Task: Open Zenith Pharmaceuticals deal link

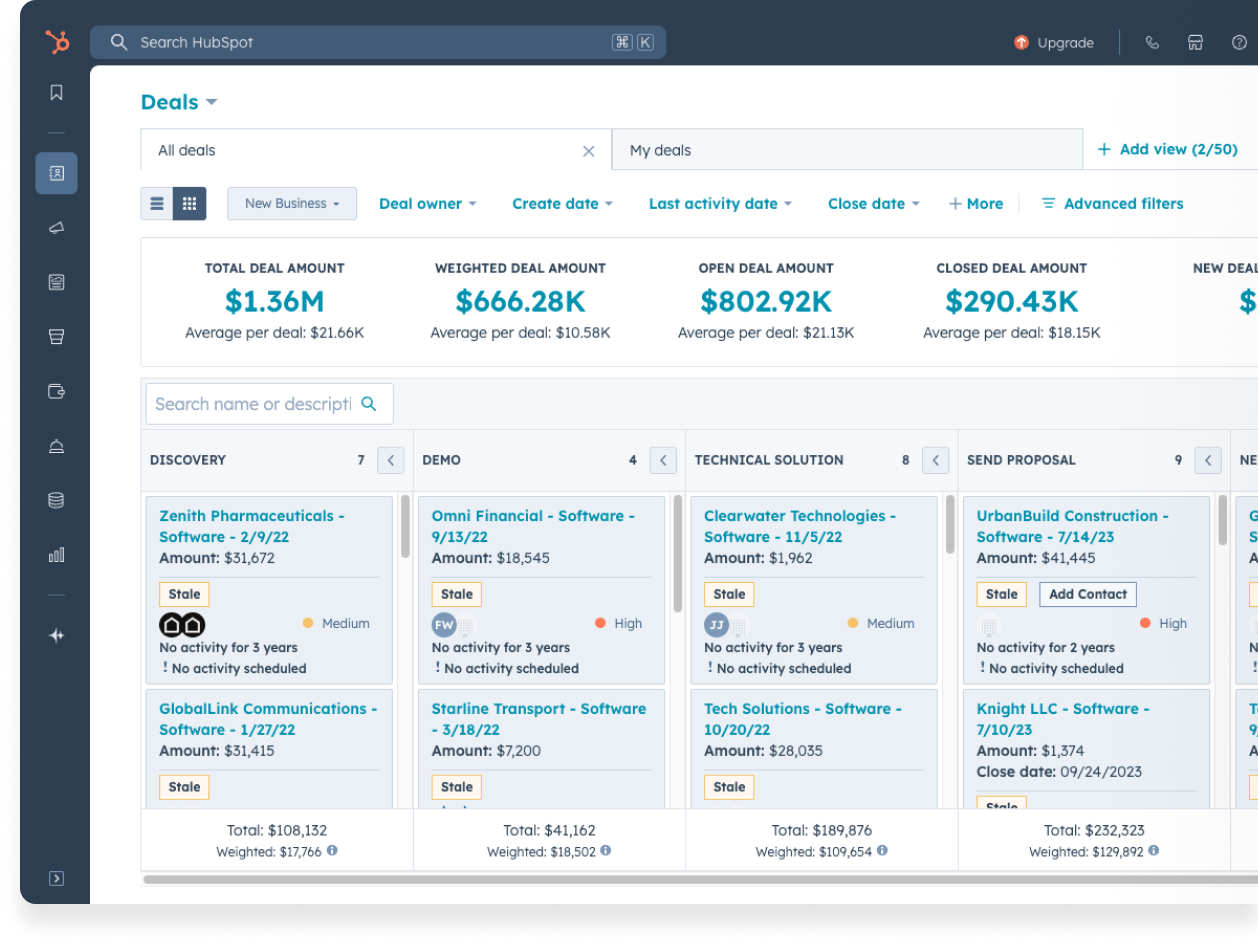Action: click(252, 526)
